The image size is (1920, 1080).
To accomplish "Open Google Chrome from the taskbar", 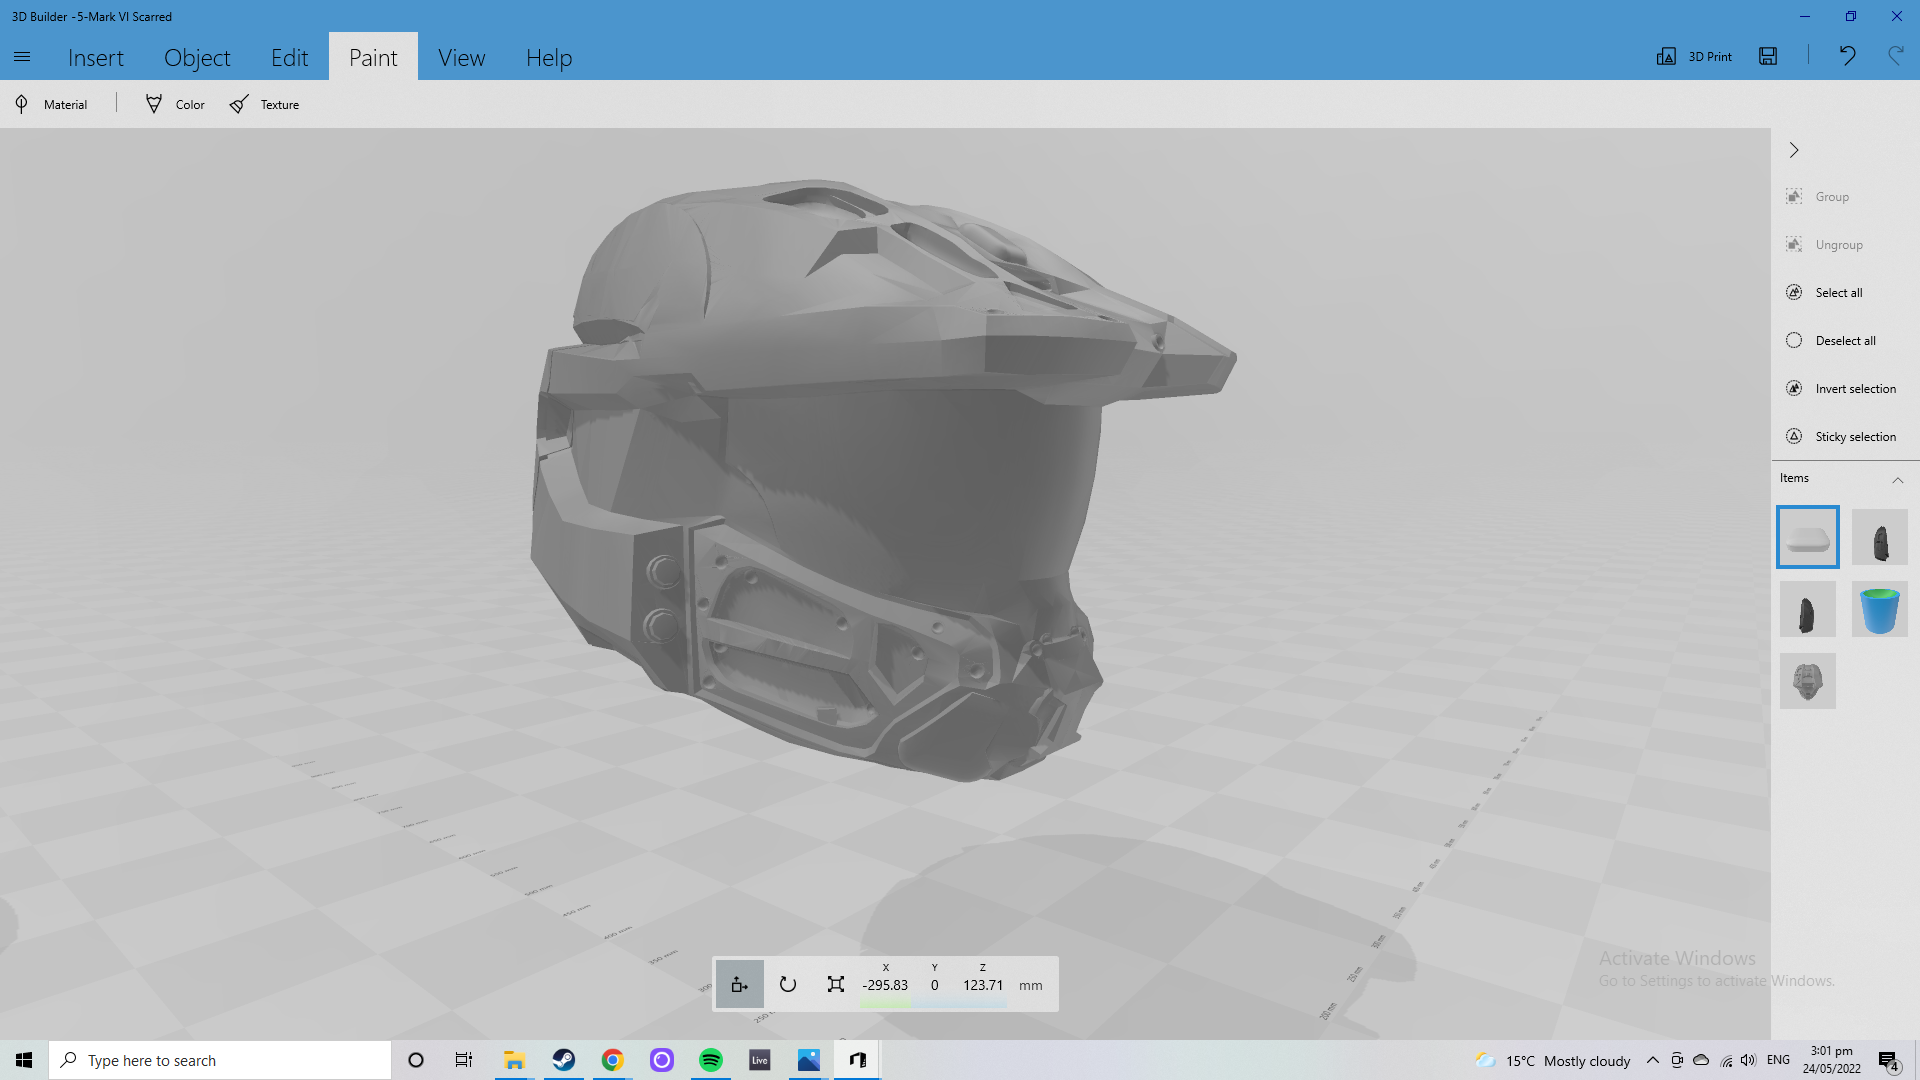I will click(x=612, y=1060).
